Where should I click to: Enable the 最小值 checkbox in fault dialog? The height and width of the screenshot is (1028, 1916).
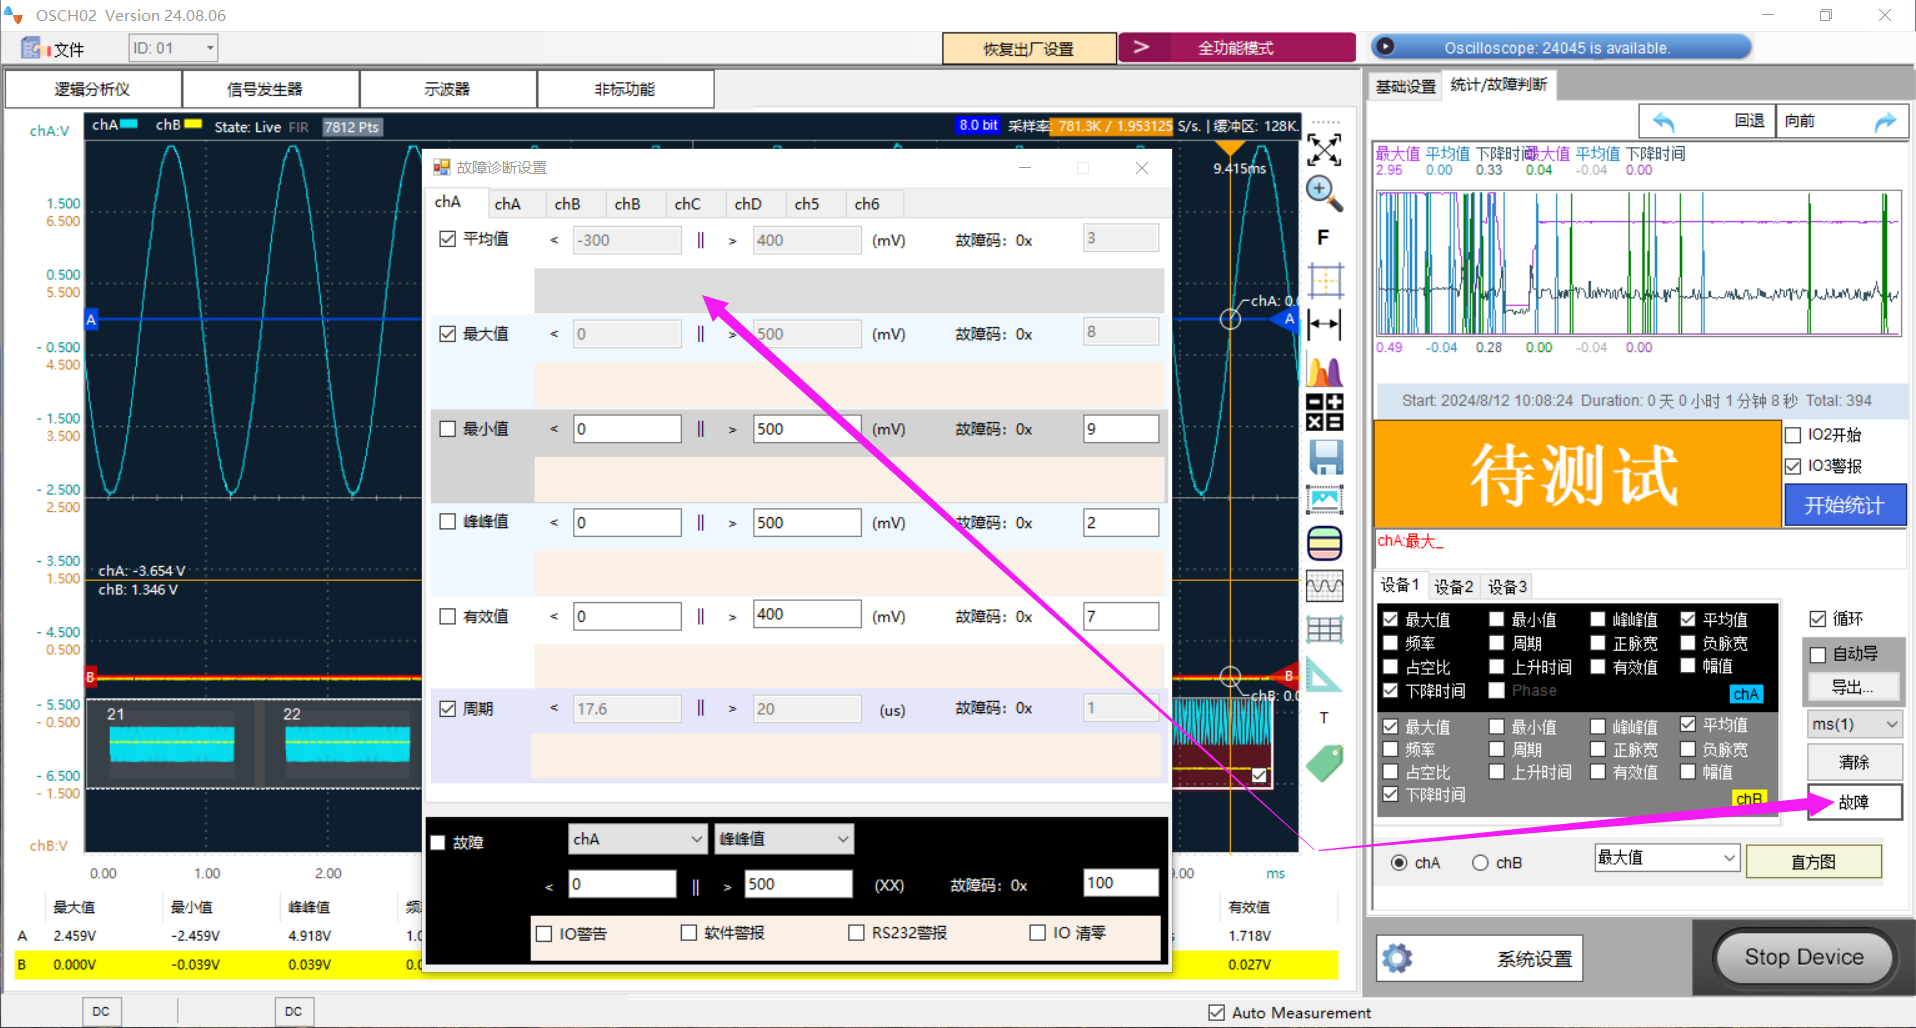click(448, 429)
